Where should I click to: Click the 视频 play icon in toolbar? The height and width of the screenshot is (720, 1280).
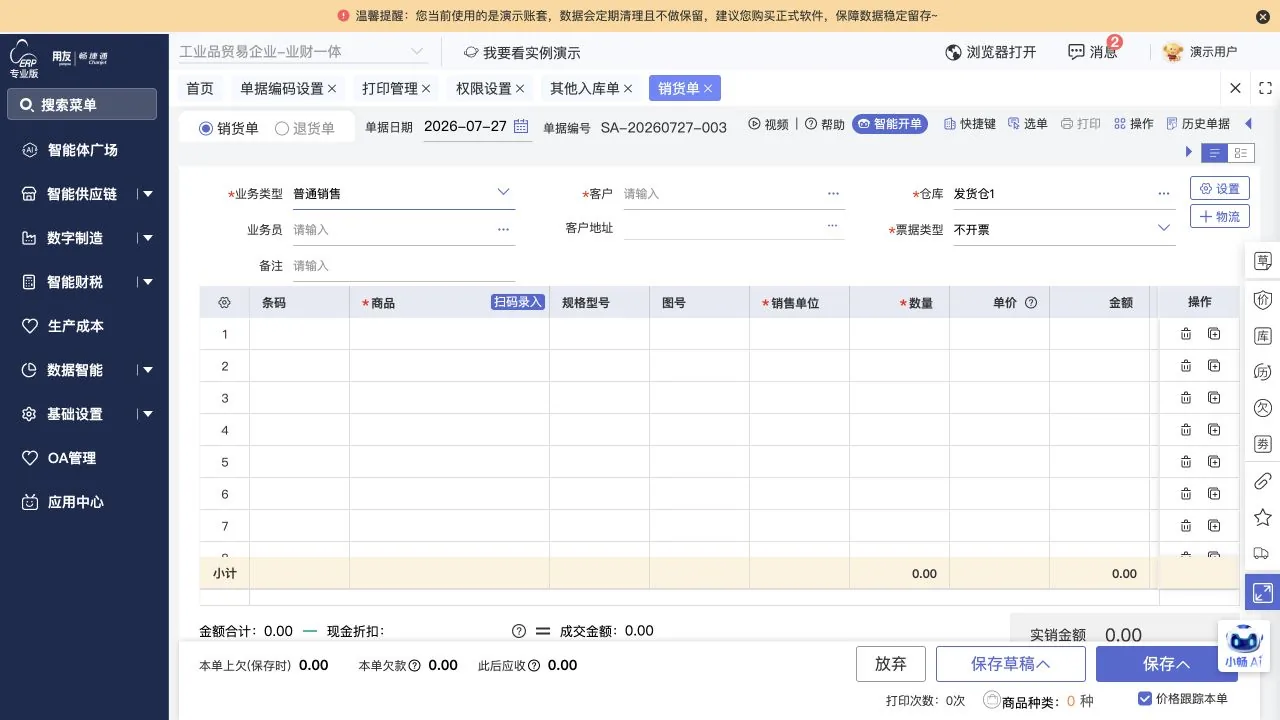754,124
